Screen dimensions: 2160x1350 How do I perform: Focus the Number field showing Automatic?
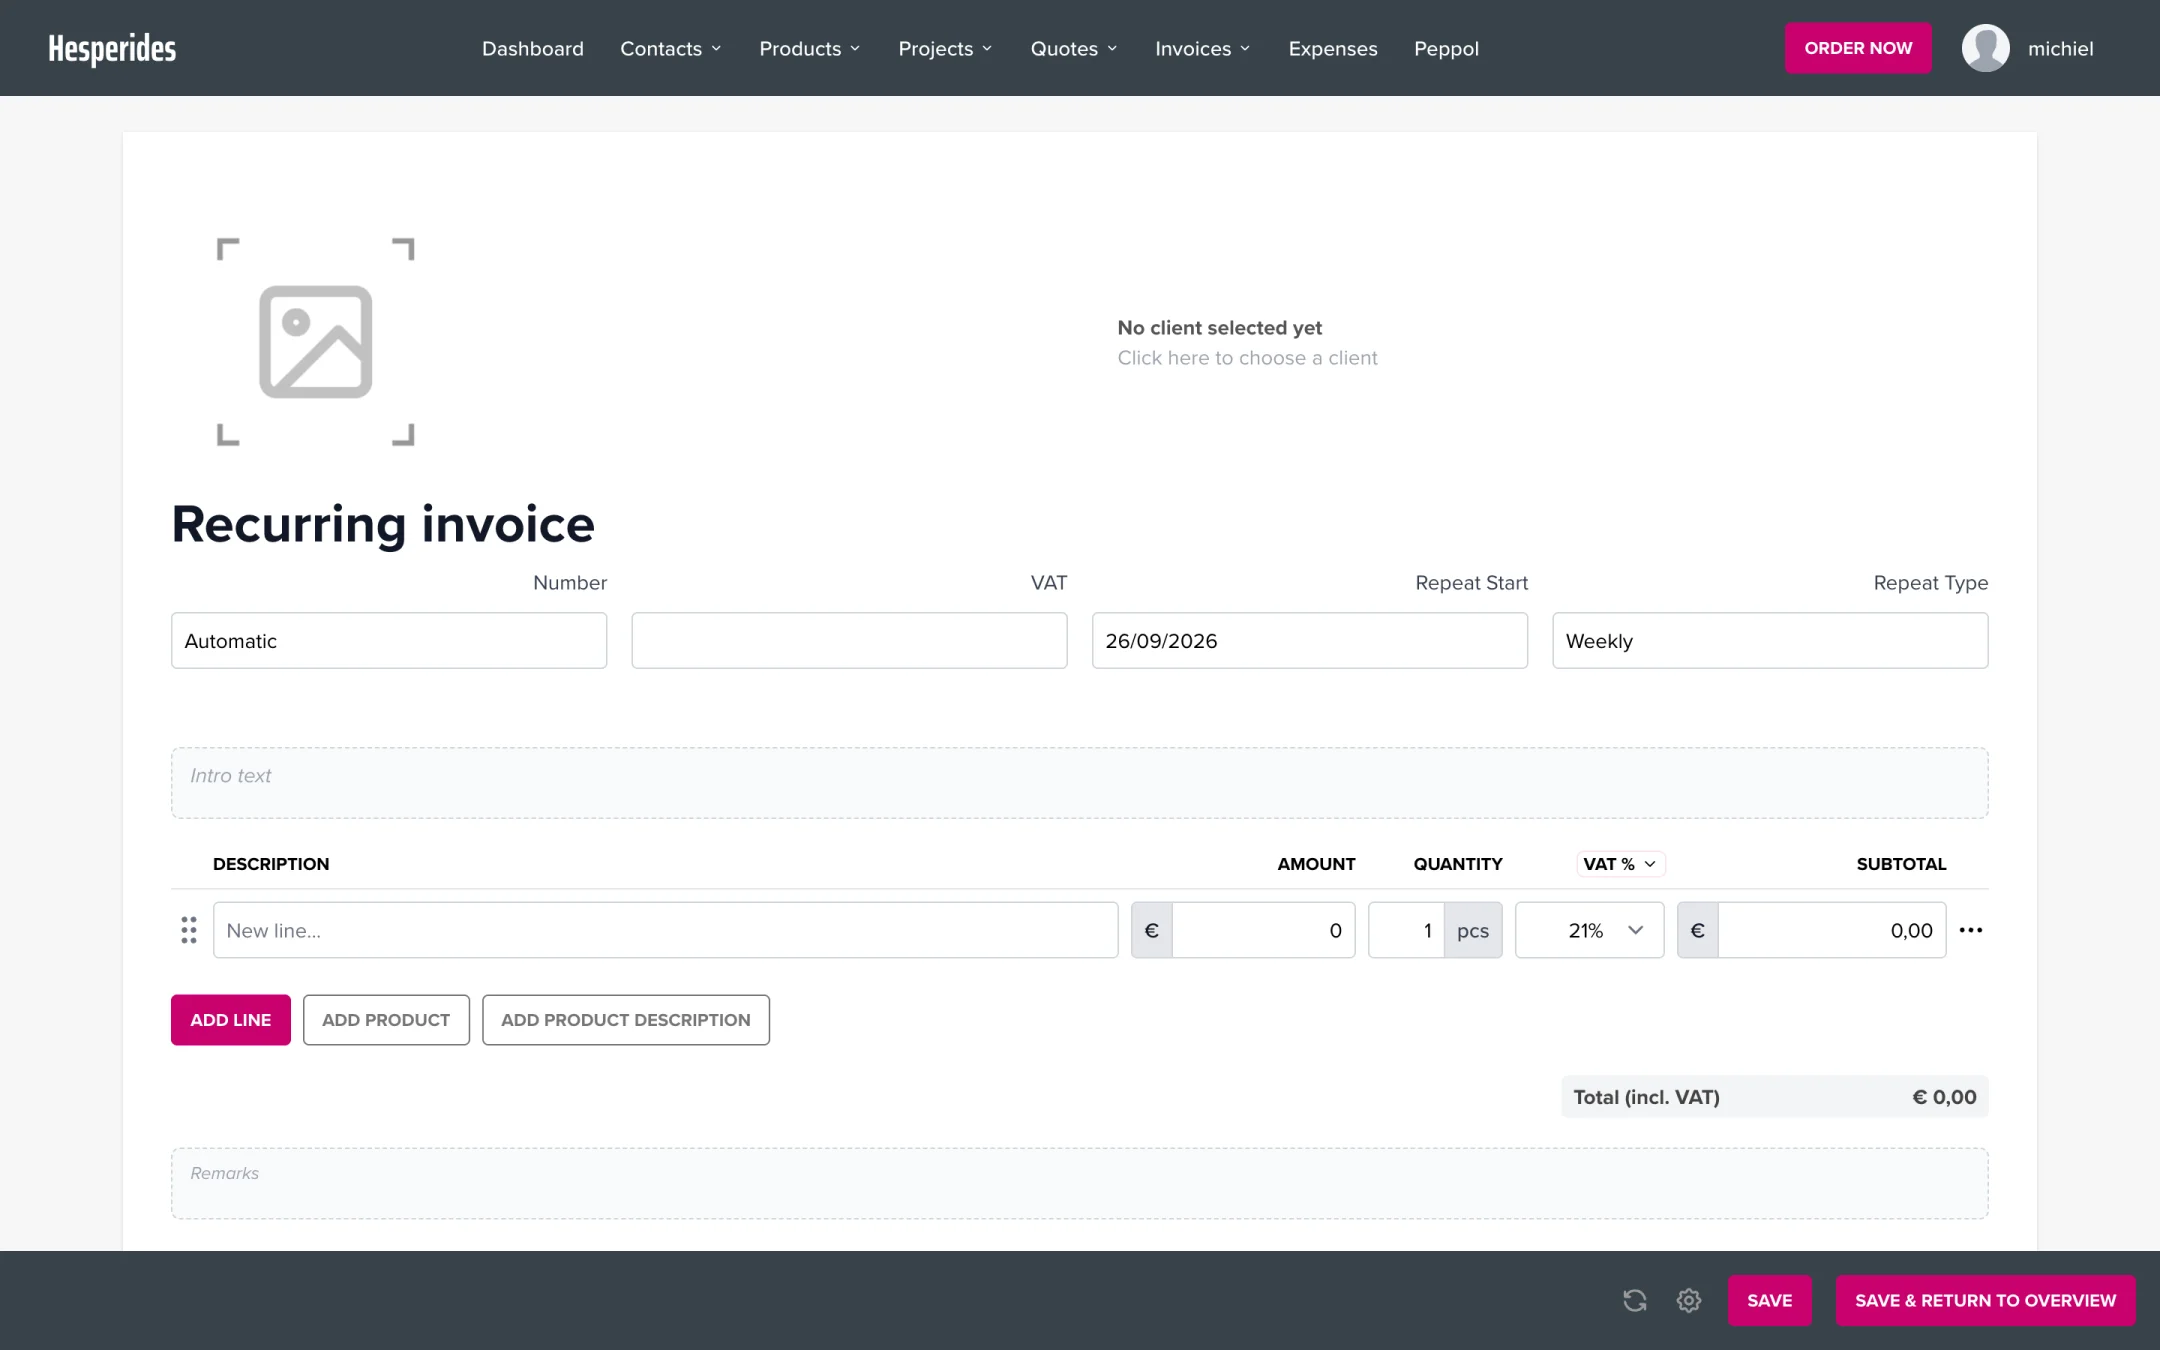click(389, 641)
